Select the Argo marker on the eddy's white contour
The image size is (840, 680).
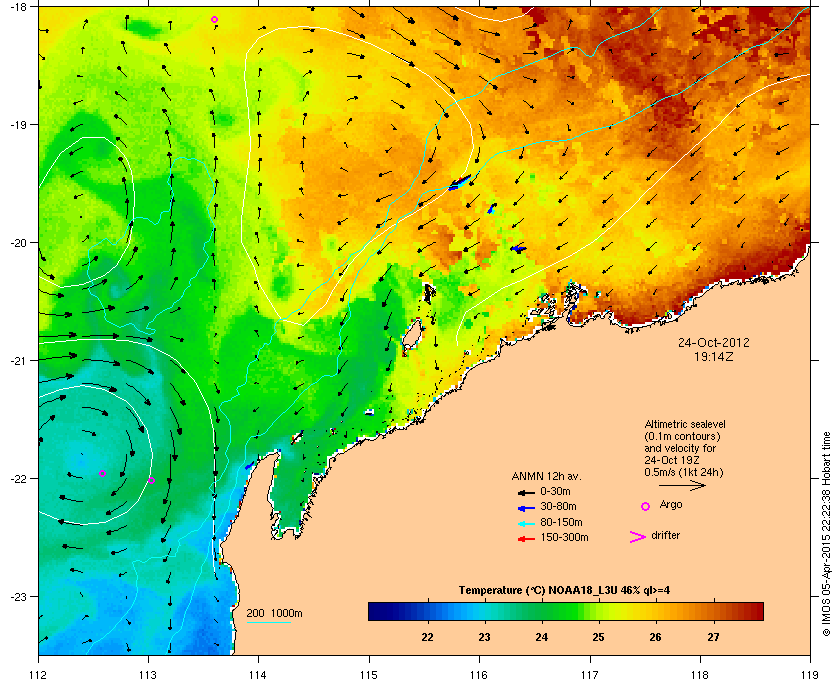(152, 481)
